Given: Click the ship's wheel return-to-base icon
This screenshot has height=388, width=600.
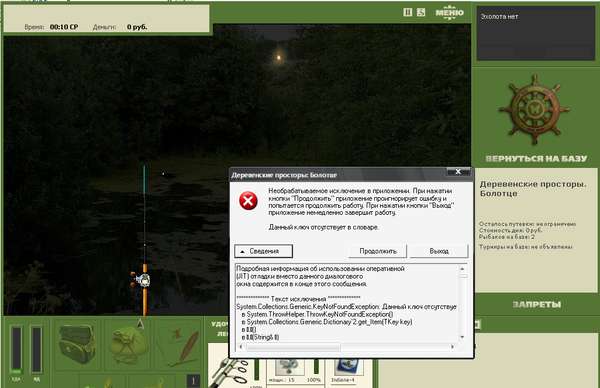Looking at the screenshot, I should coord(534,109).
